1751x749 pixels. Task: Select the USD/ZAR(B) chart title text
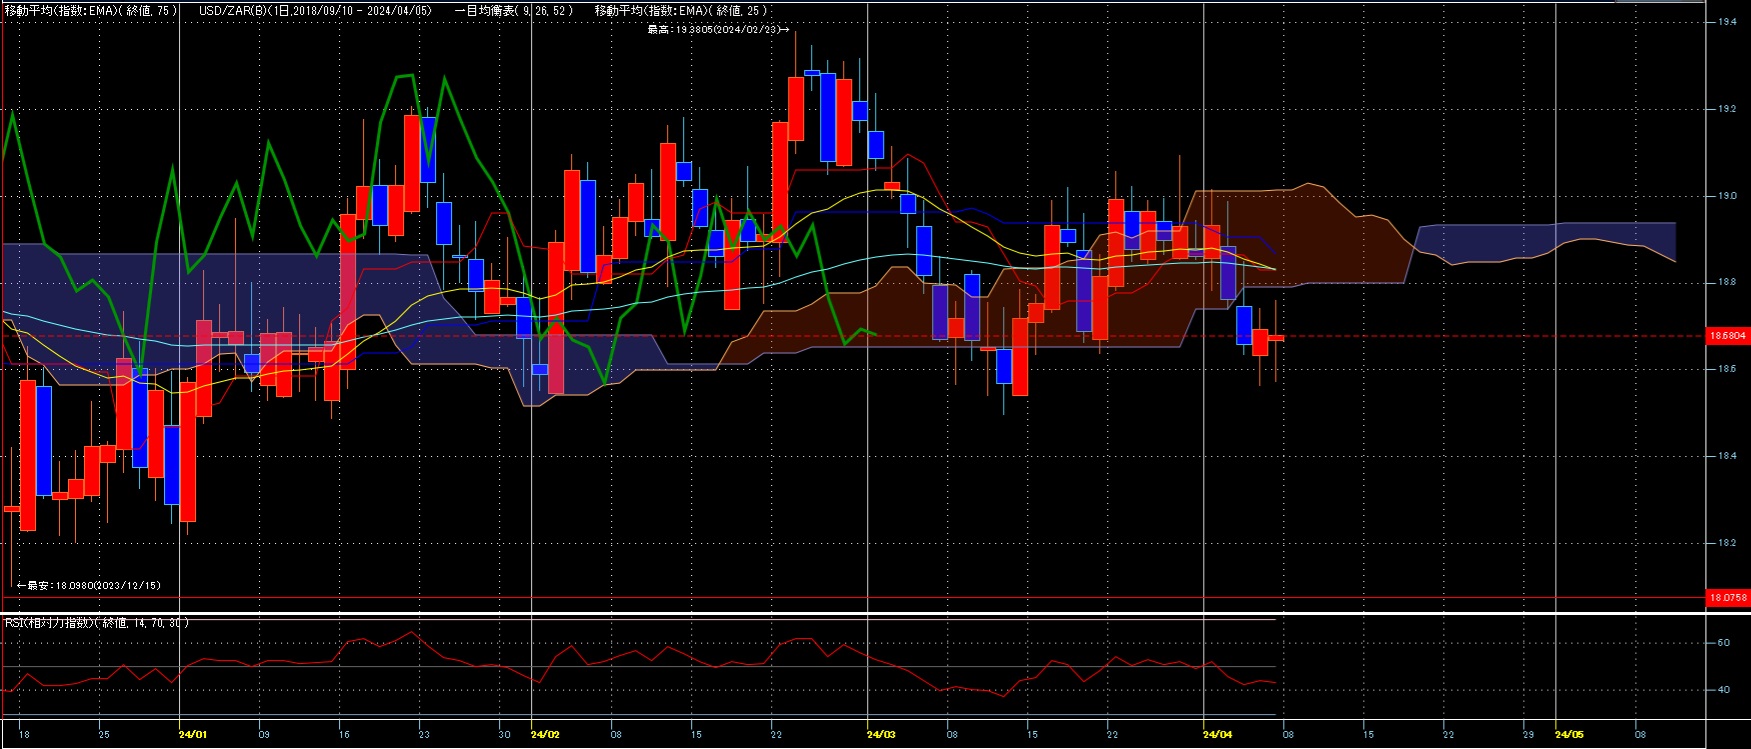coord(315,11)
